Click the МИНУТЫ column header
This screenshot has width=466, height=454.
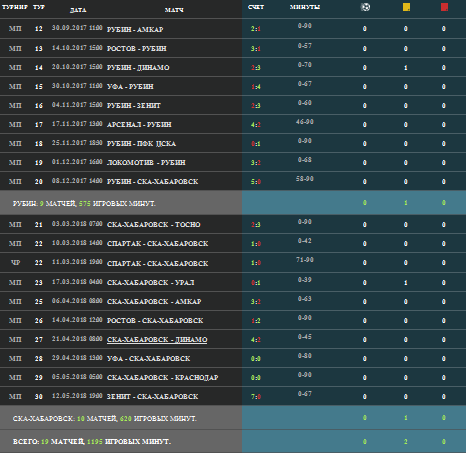[305, 7]
